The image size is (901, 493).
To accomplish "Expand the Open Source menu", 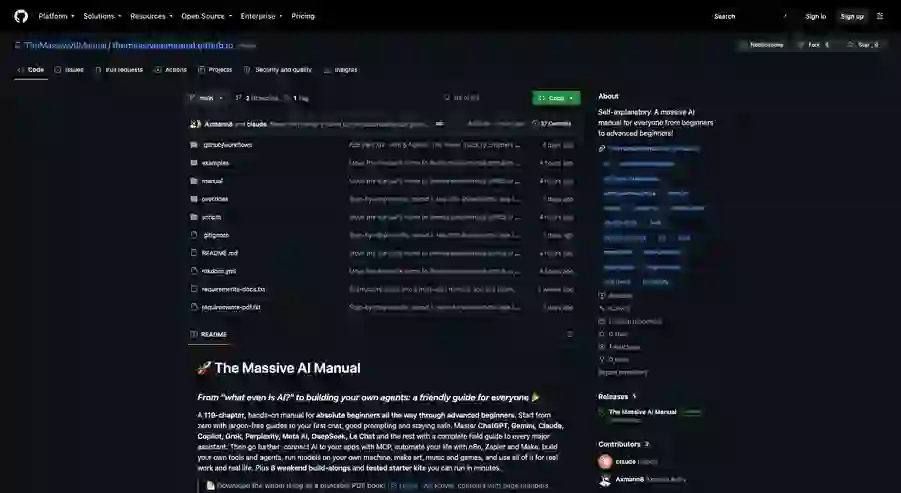I will (206, 16).
